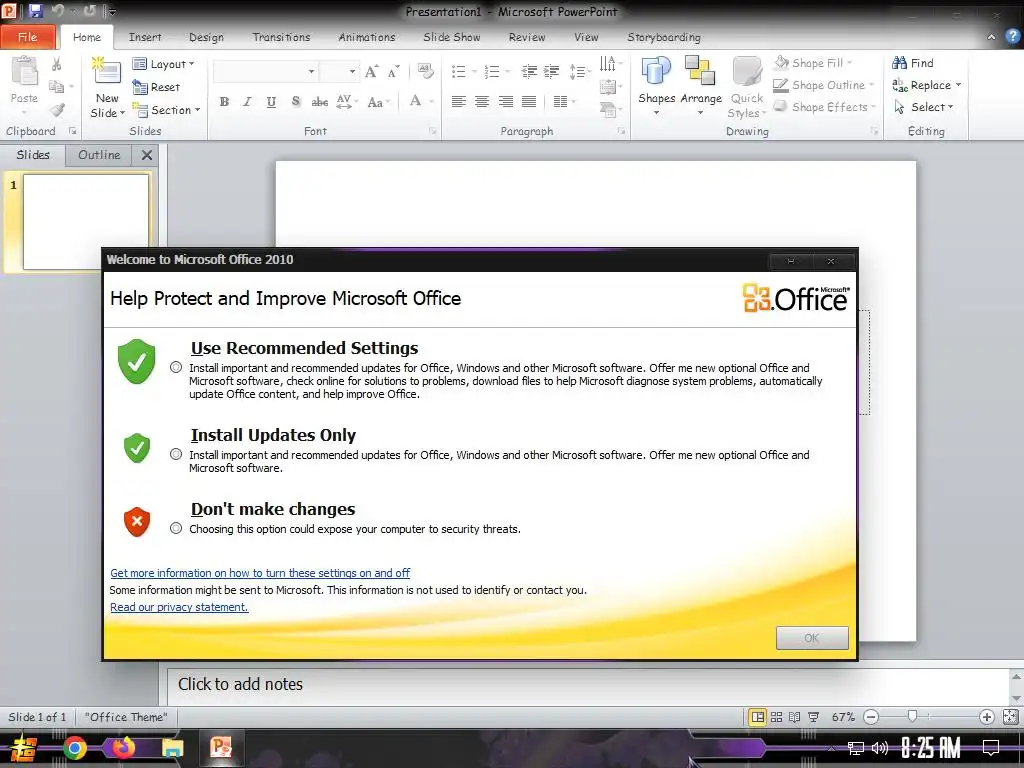The width and height of the screenshot is (1024, 768).
Task: Toggle Italic formatting
Action: point(248,102)
